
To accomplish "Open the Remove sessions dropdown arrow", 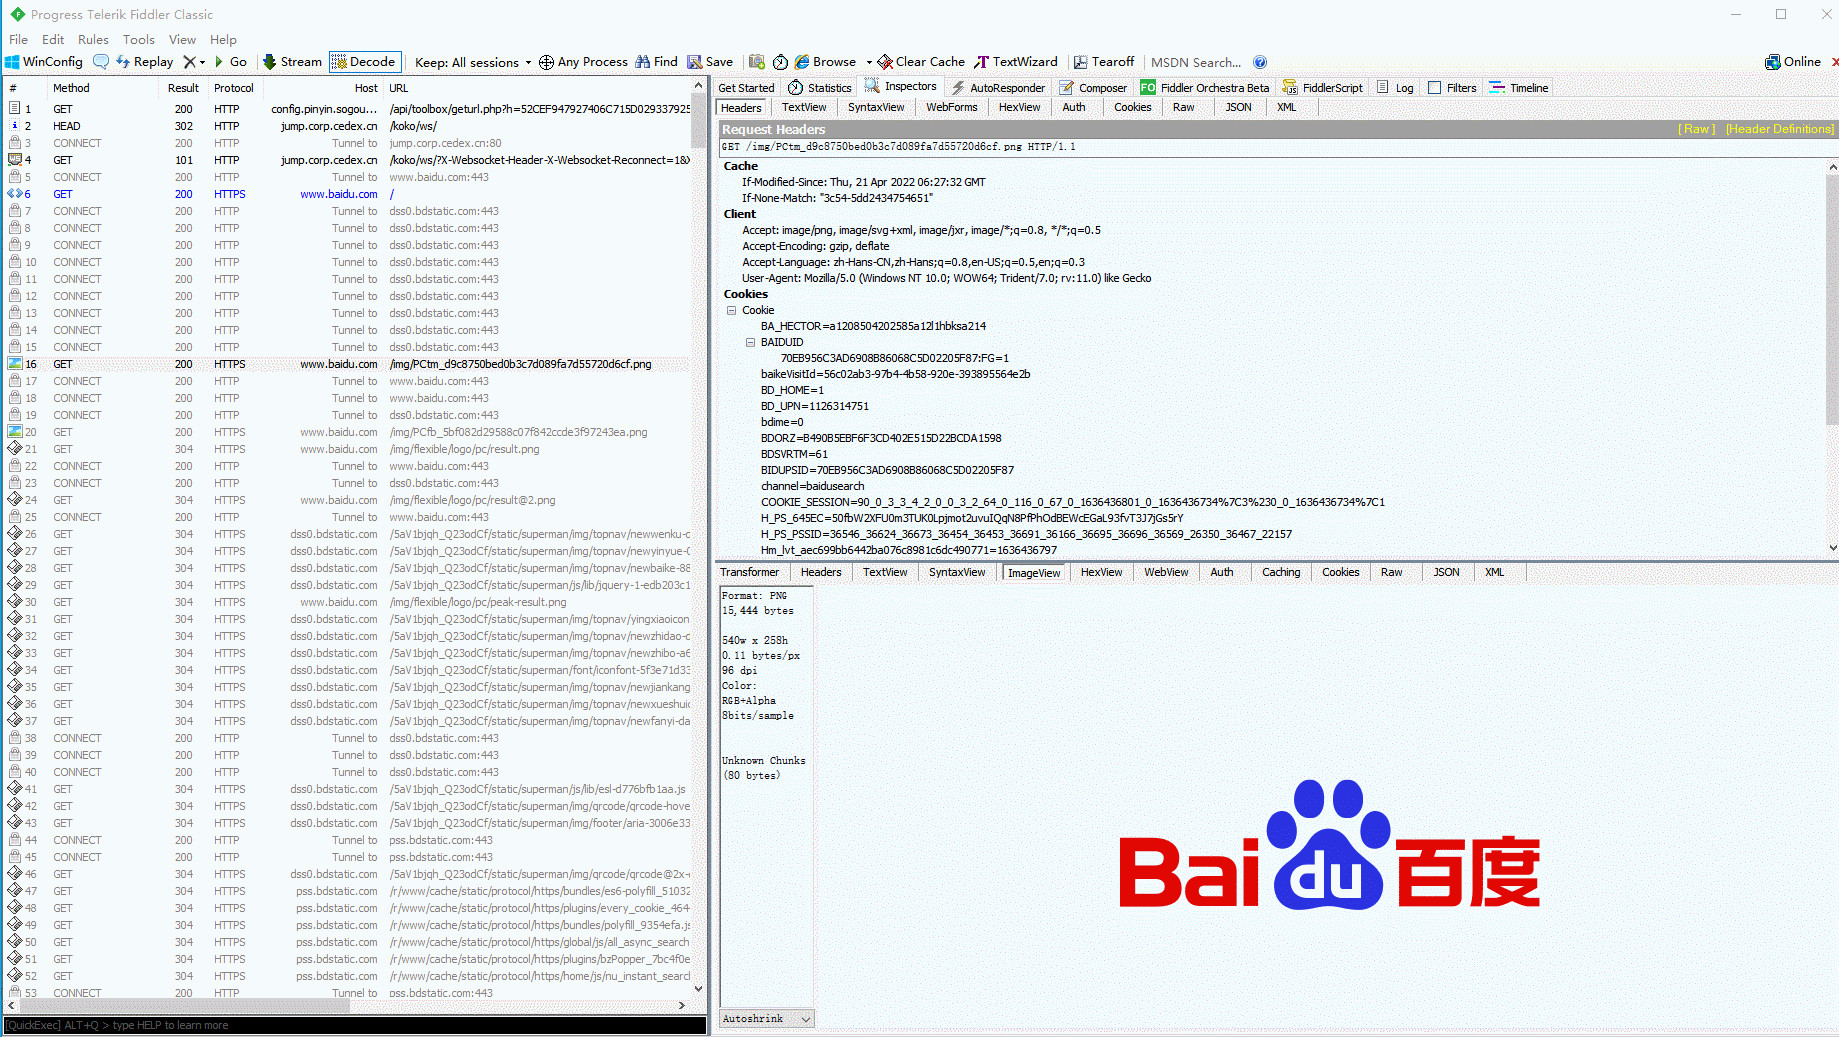I will click(x=202, y=62).
